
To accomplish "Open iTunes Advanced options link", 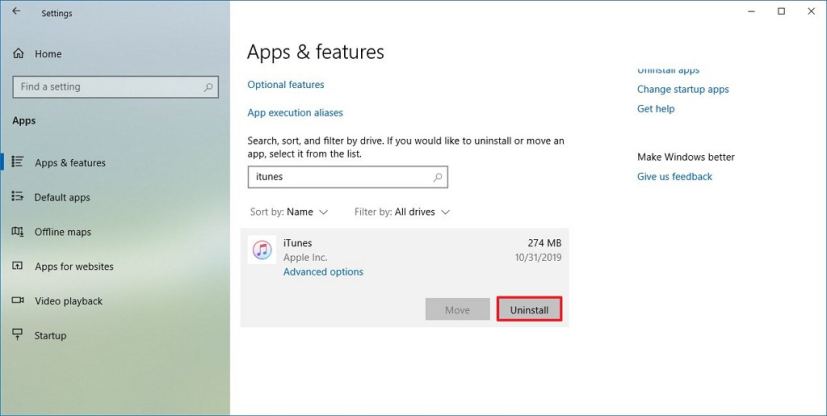I will [x=323, y=272].
